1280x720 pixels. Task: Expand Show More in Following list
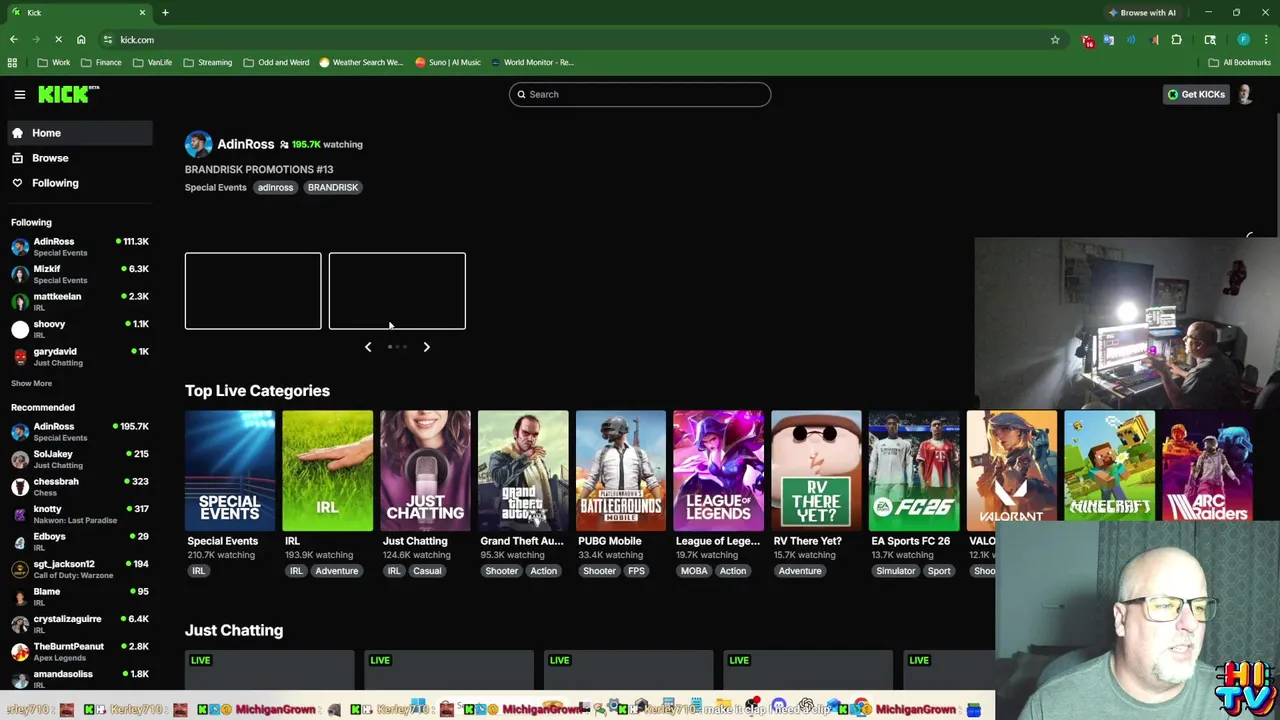click(x=31, y=383)
